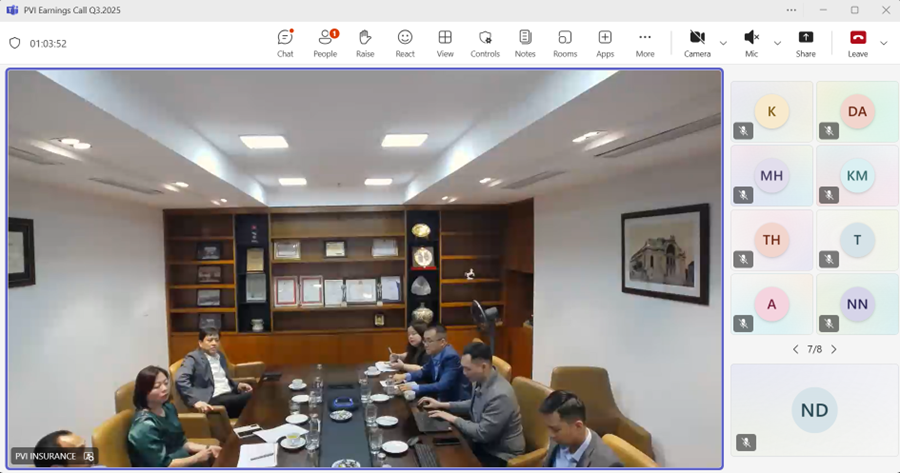Open the Apps panel
The height and width of the screenshot is (473, 900).
click(x=605, y=42)
